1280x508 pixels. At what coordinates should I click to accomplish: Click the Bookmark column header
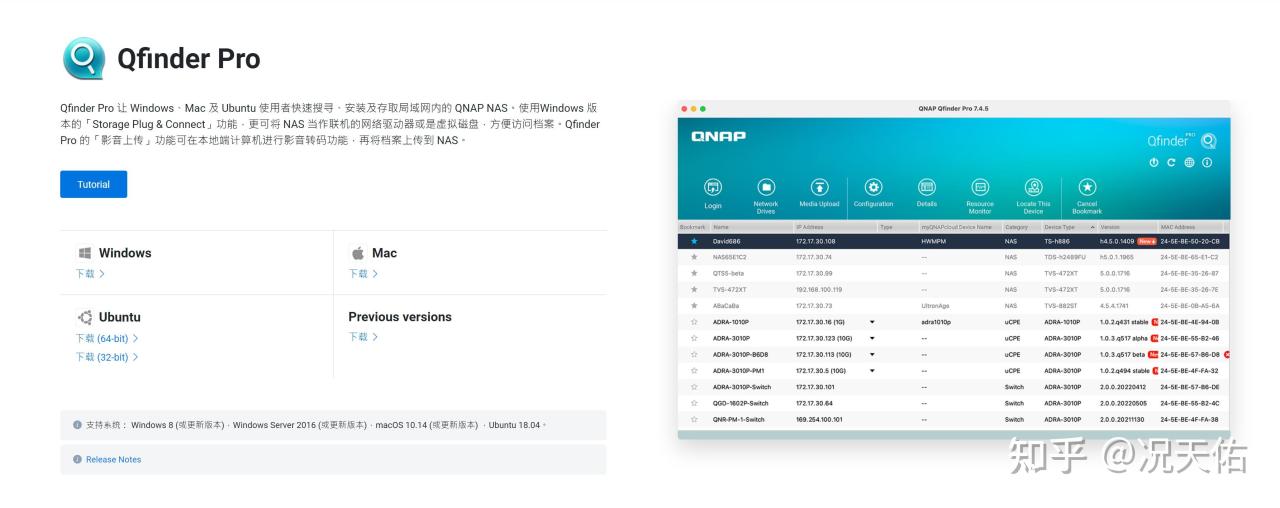click(x=693, y=227)
